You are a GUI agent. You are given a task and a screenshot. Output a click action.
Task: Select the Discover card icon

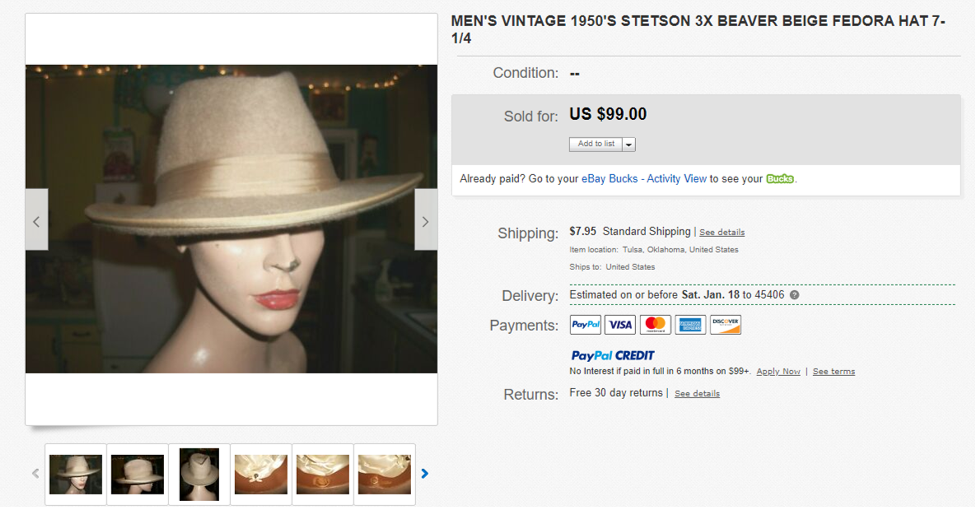point(726,325)
